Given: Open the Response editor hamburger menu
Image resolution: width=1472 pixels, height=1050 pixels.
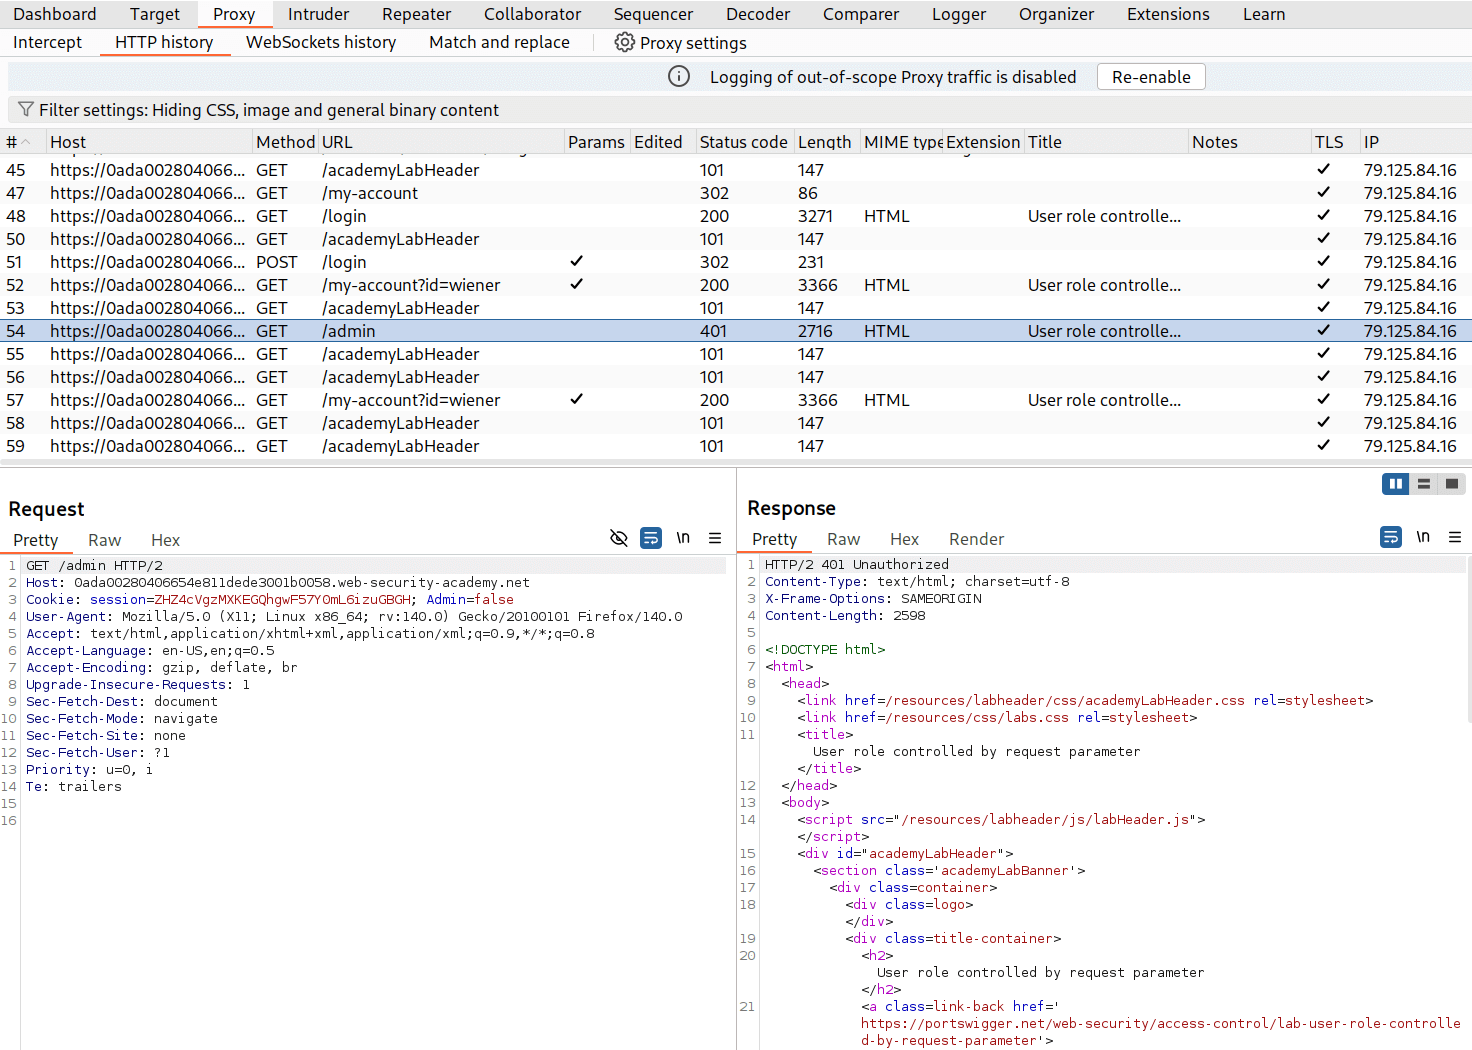Looking at the screenshot, I should point(1455,537).
